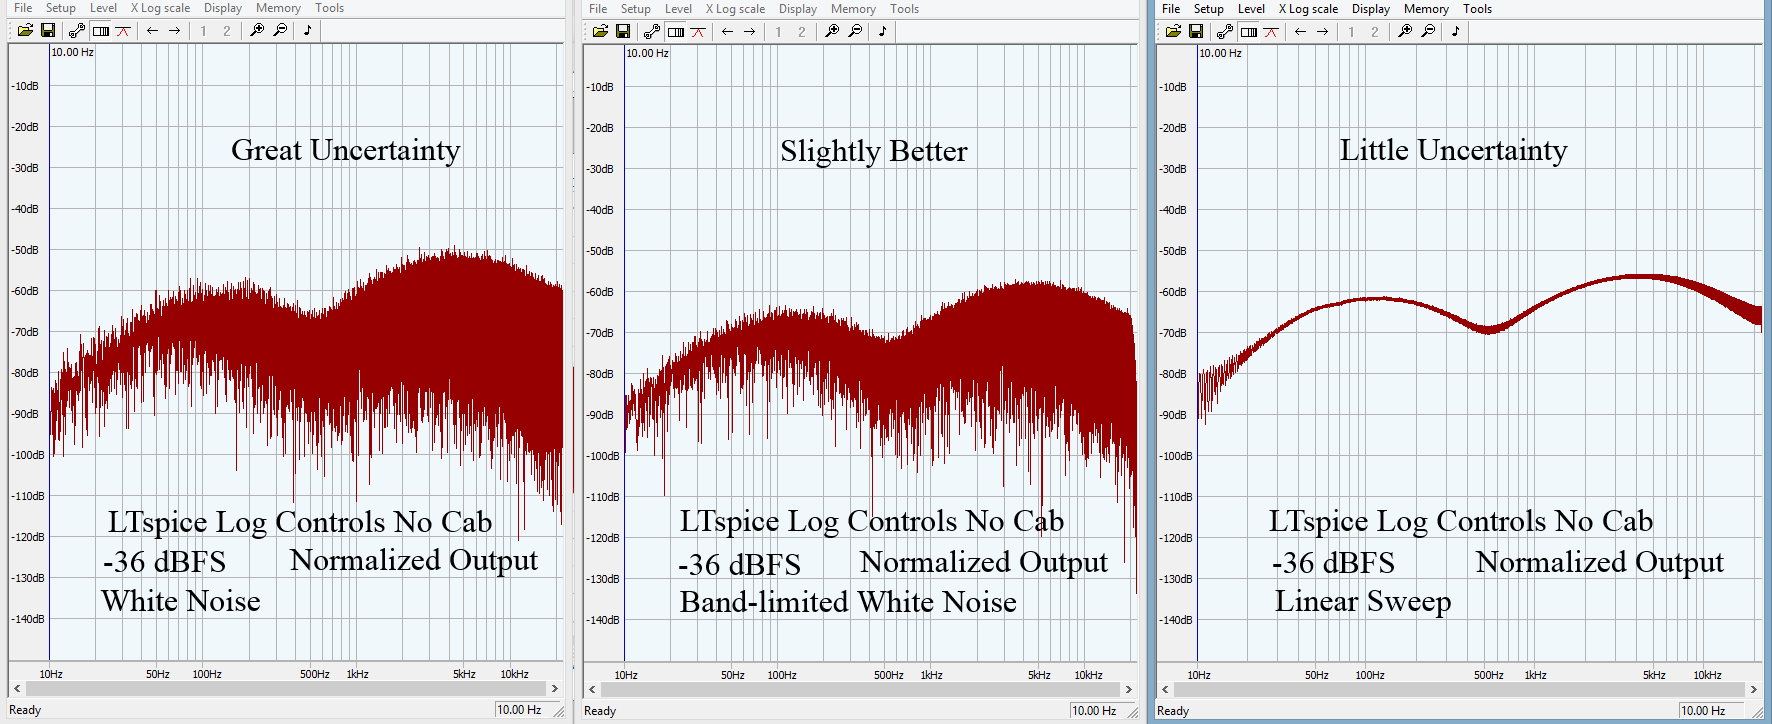Select memory 2 icon in Little Uncertainty window
This screenshot has height=724, width=1772.
coord(1375,31)
